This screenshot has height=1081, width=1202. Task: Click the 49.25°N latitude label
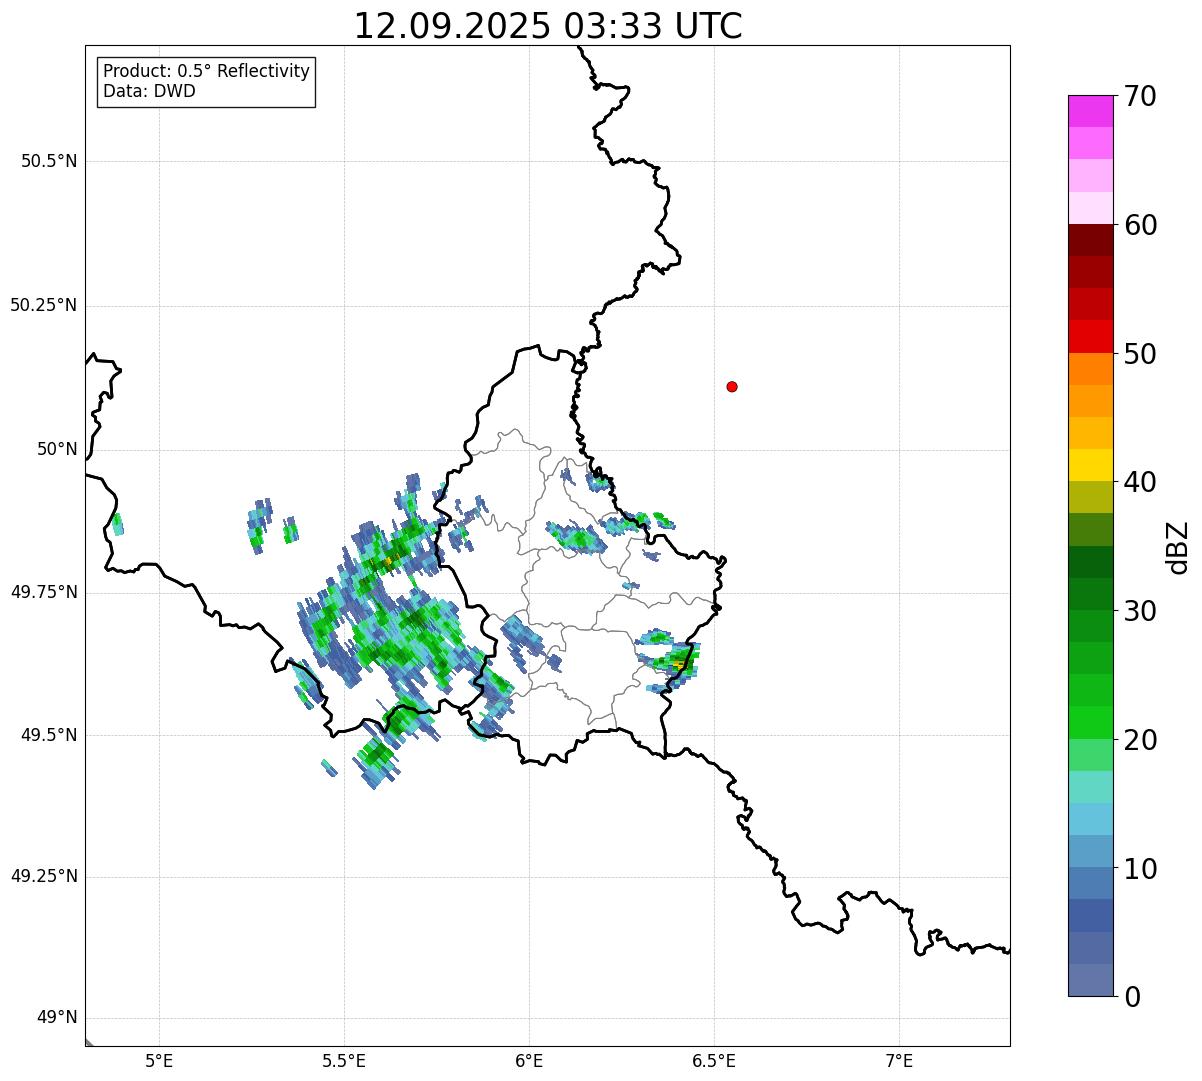point(44,877)
